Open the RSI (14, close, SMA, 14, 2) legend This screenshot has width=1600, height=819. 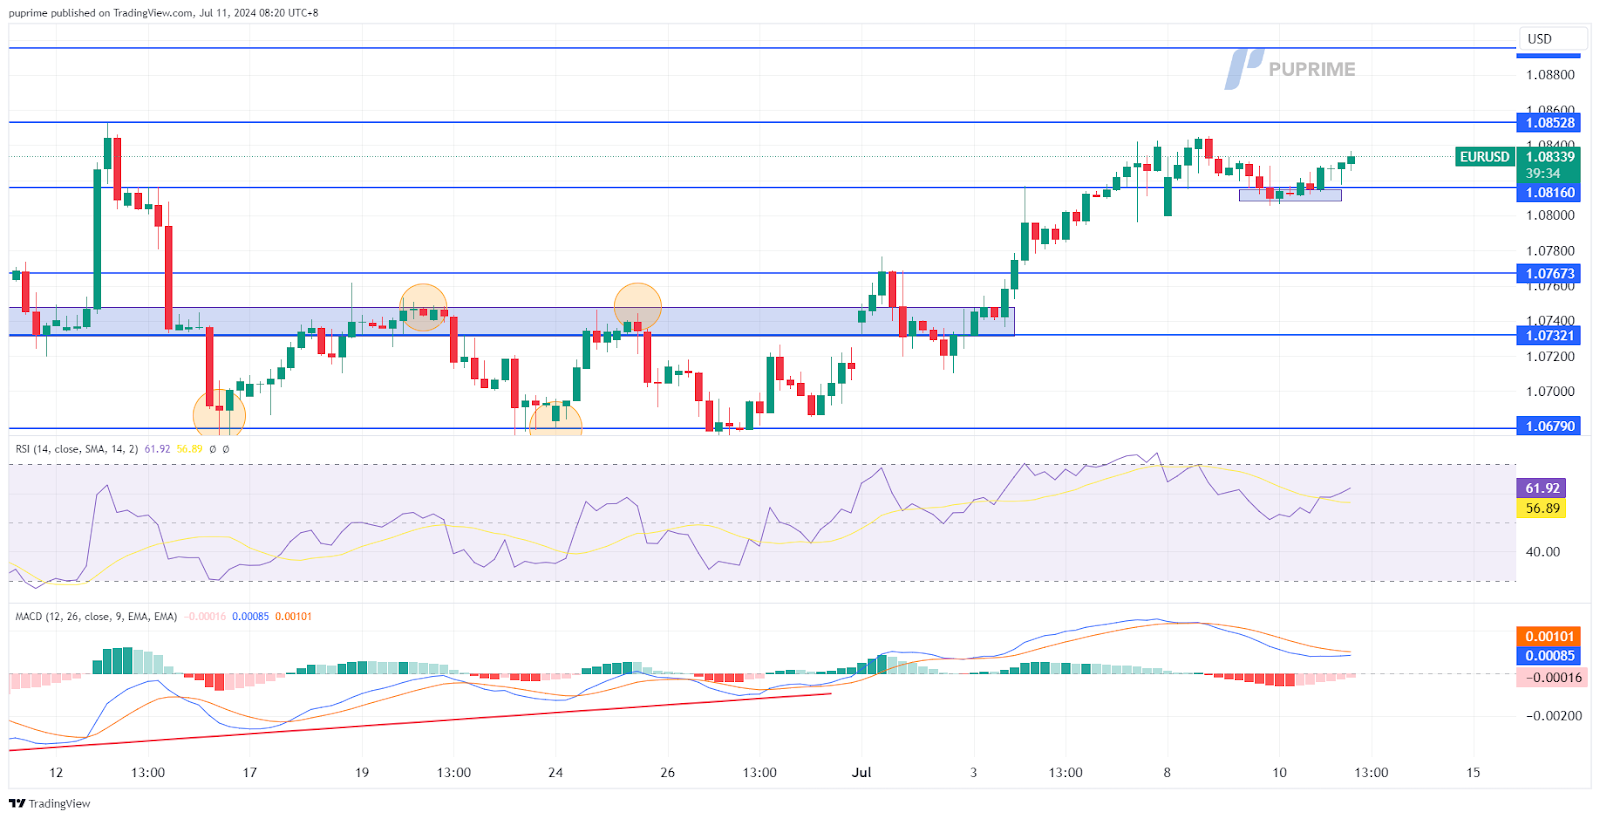77,449
